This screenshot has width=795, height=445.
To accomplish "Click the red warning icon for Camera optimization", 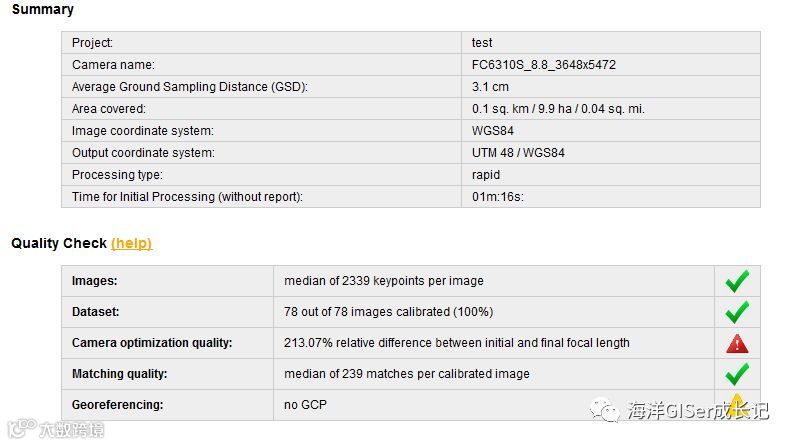I will click(x=737, y=343).
